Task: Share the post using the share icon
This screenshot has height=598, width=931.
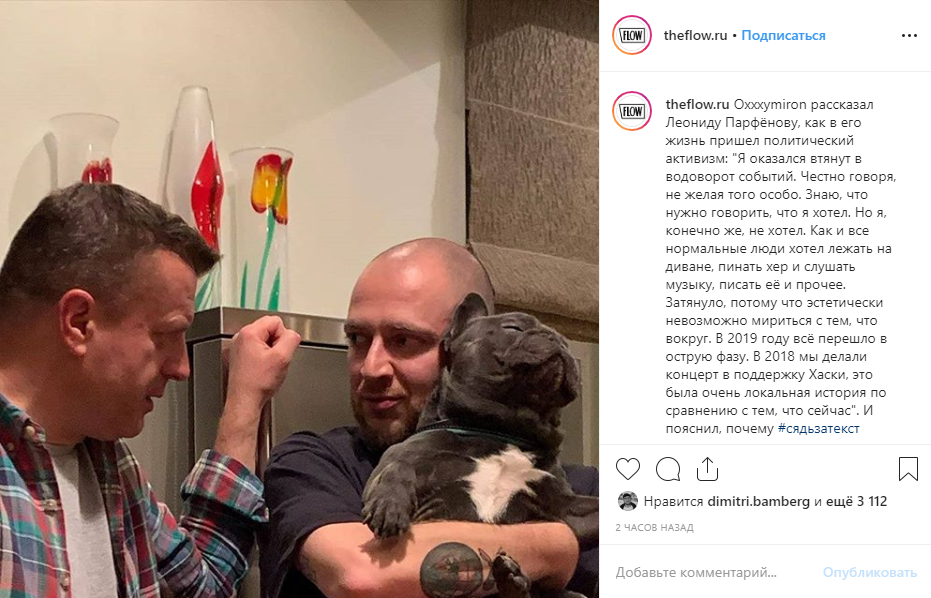Action: tap(707, 469)
